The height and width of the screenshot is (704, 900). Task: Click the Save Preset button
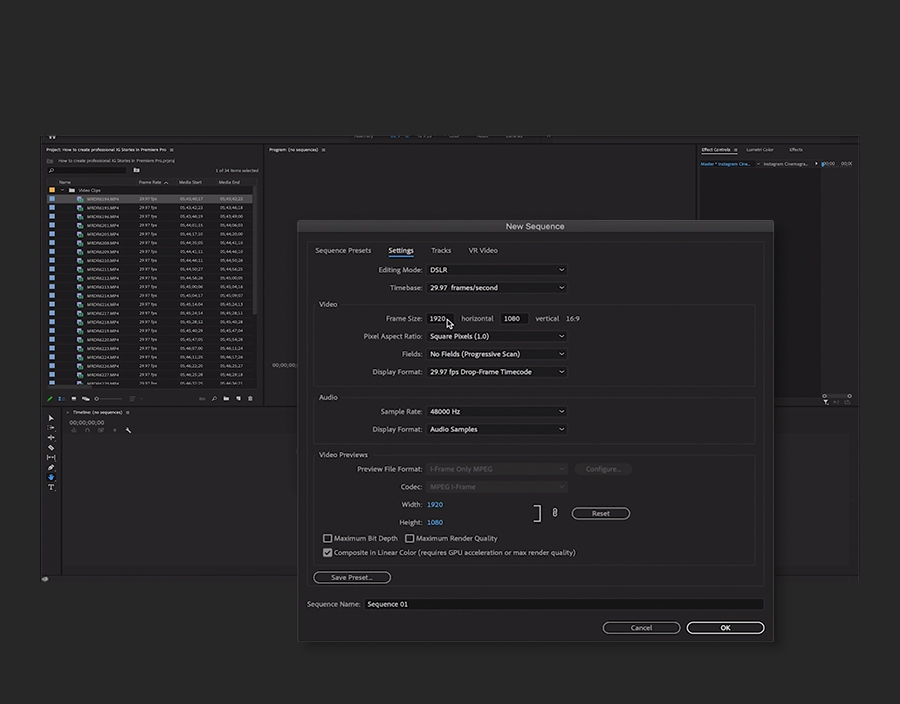pos(352,577)
